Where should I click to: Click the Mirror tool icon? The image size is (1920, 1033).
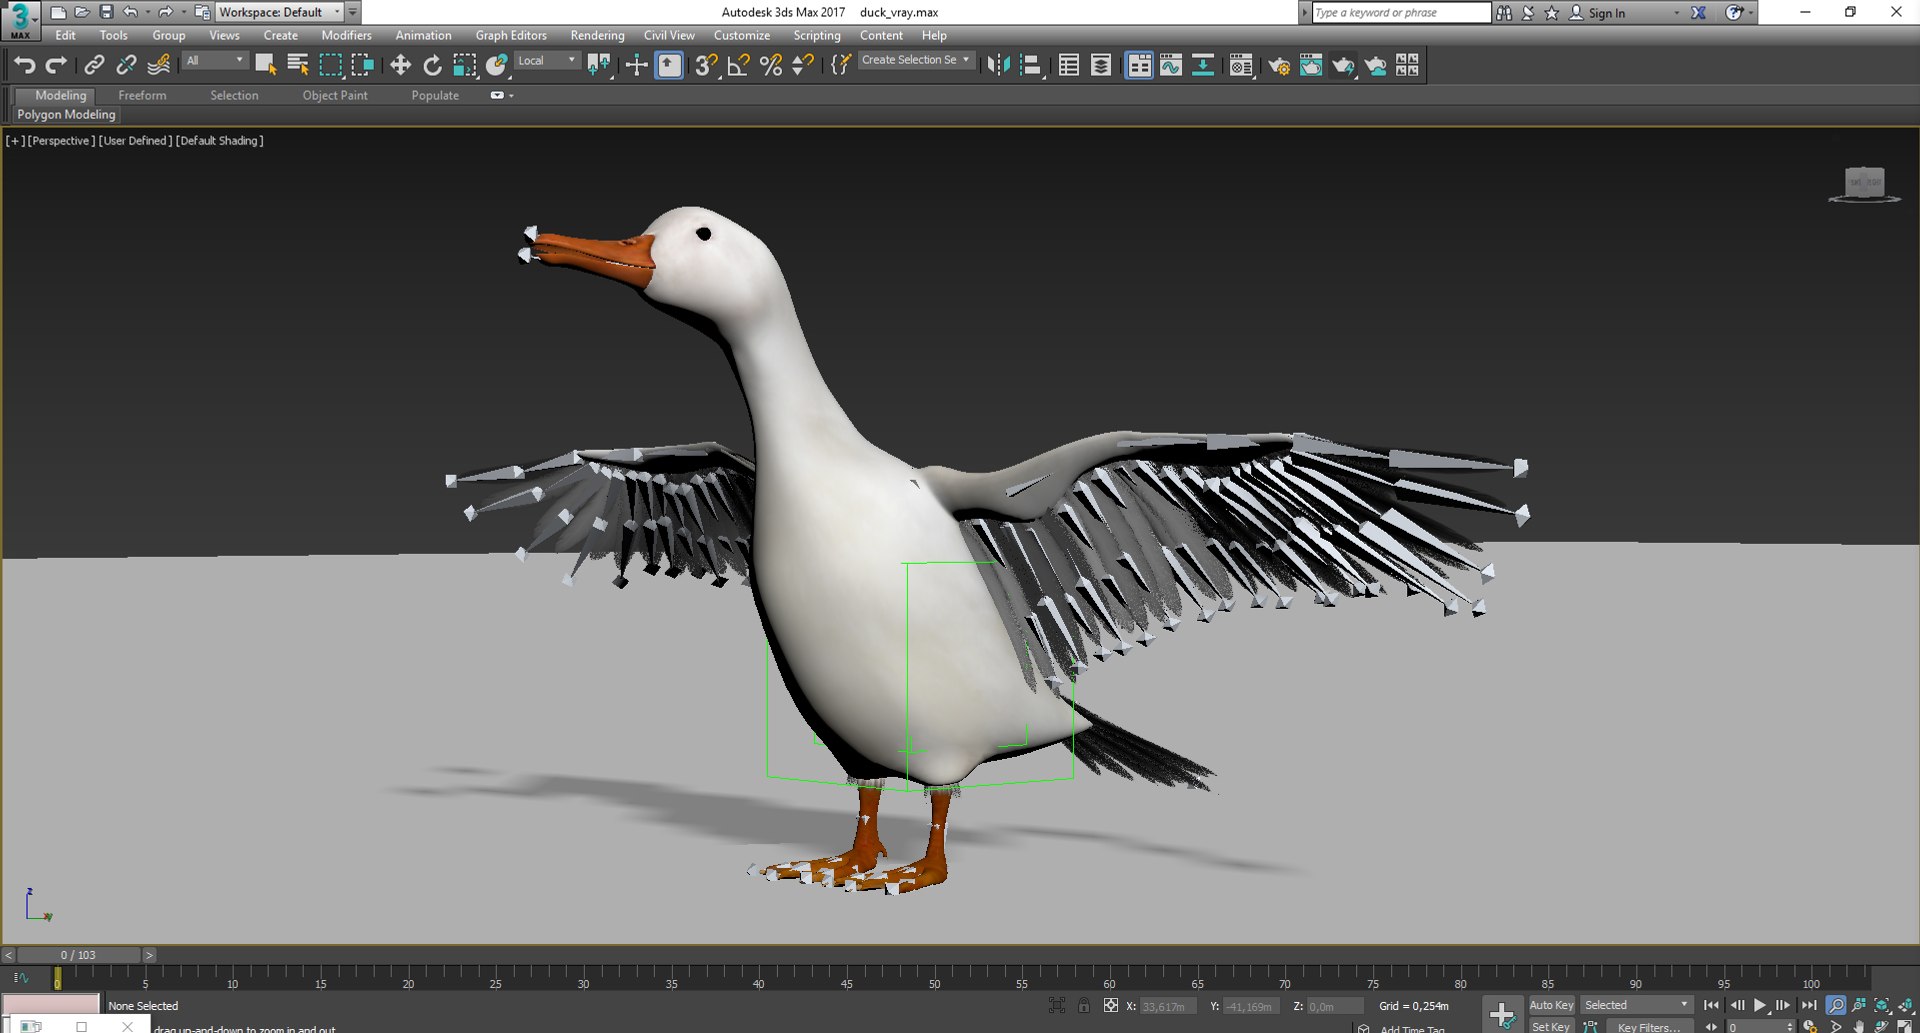coord(998,65)
